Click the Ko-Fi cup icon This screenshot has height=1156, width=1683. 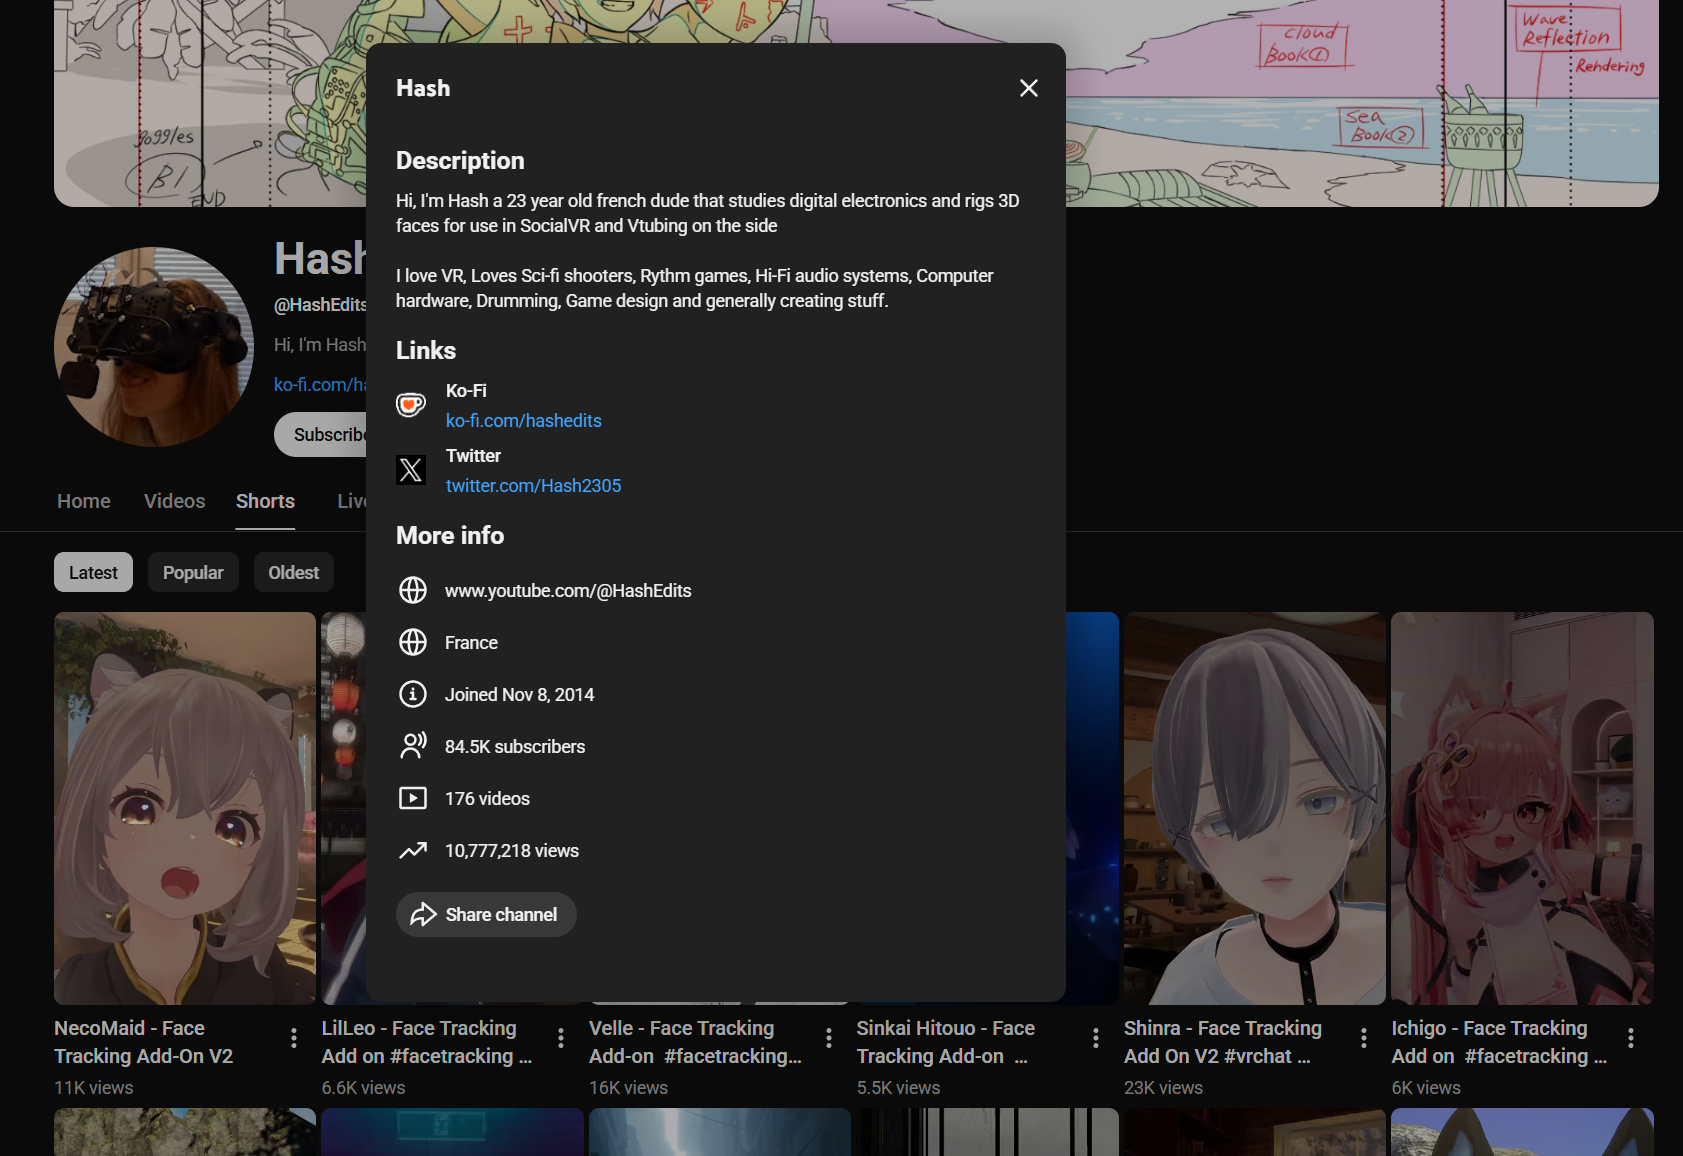pos(411,405)
